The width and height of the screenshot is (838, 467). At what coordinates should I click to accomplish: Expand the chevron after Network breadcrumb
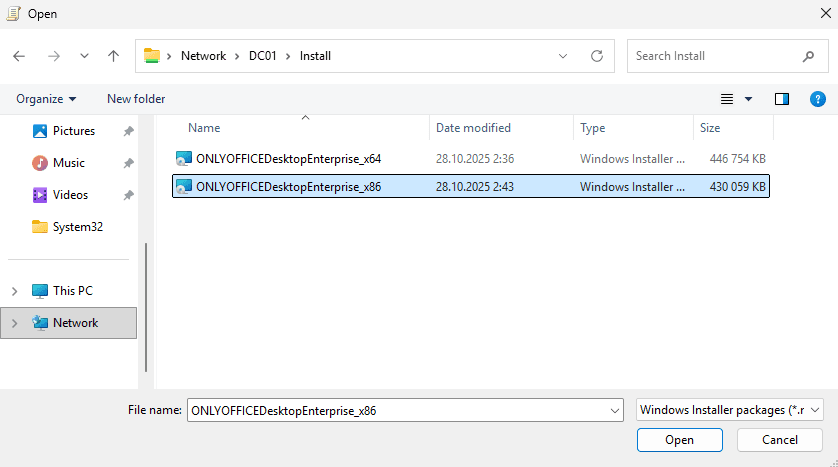pyautogui.click(x=237, y=56)
